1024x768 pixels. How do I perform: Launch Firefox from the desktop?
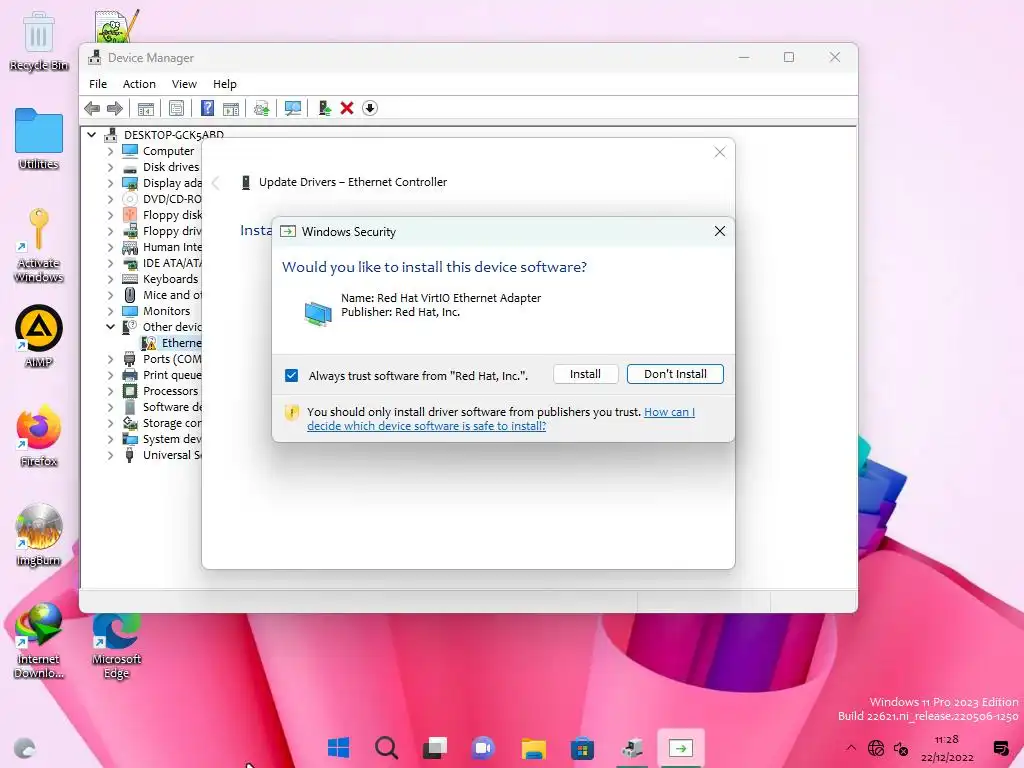39,436
